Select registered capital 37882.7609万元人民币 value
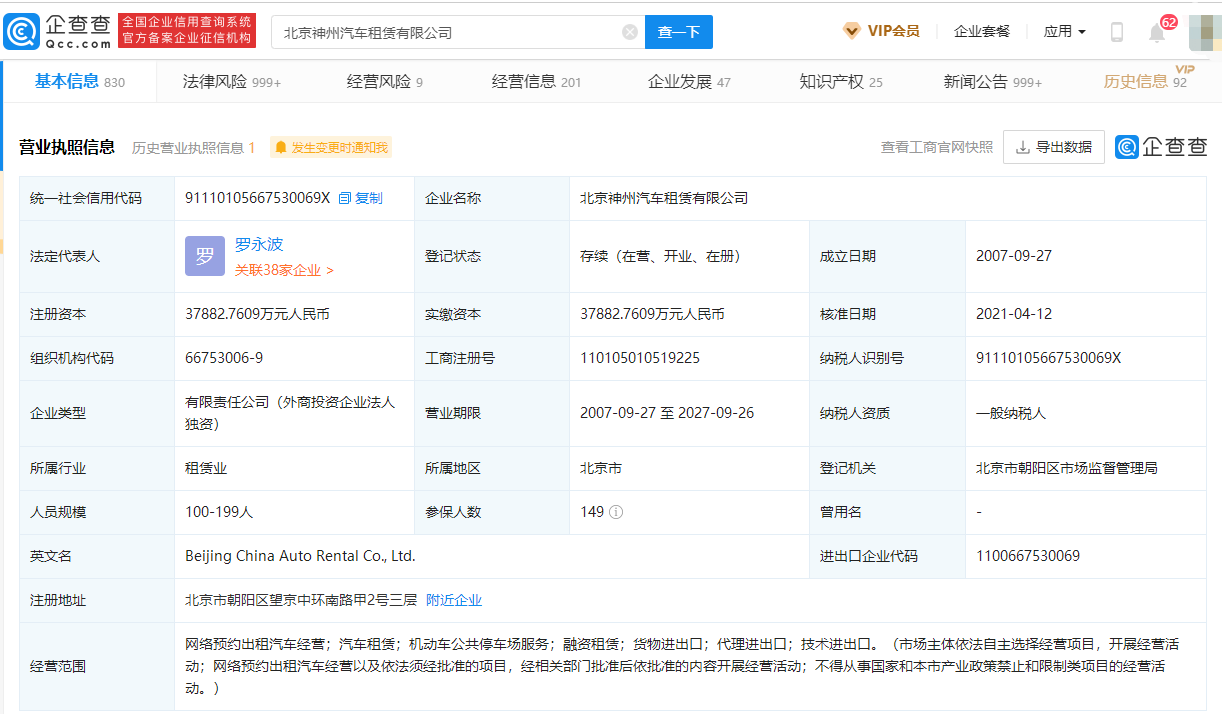Screen dimensions: 1222x714 tap(257, 314)
